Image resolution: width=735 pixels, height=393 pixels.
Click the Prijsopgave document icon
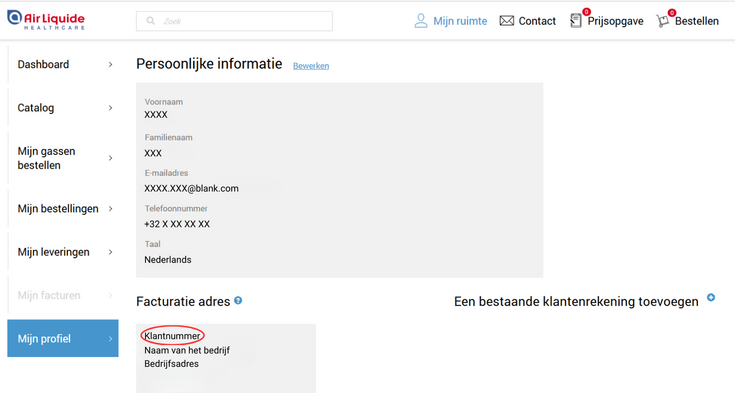pos(576,21)
